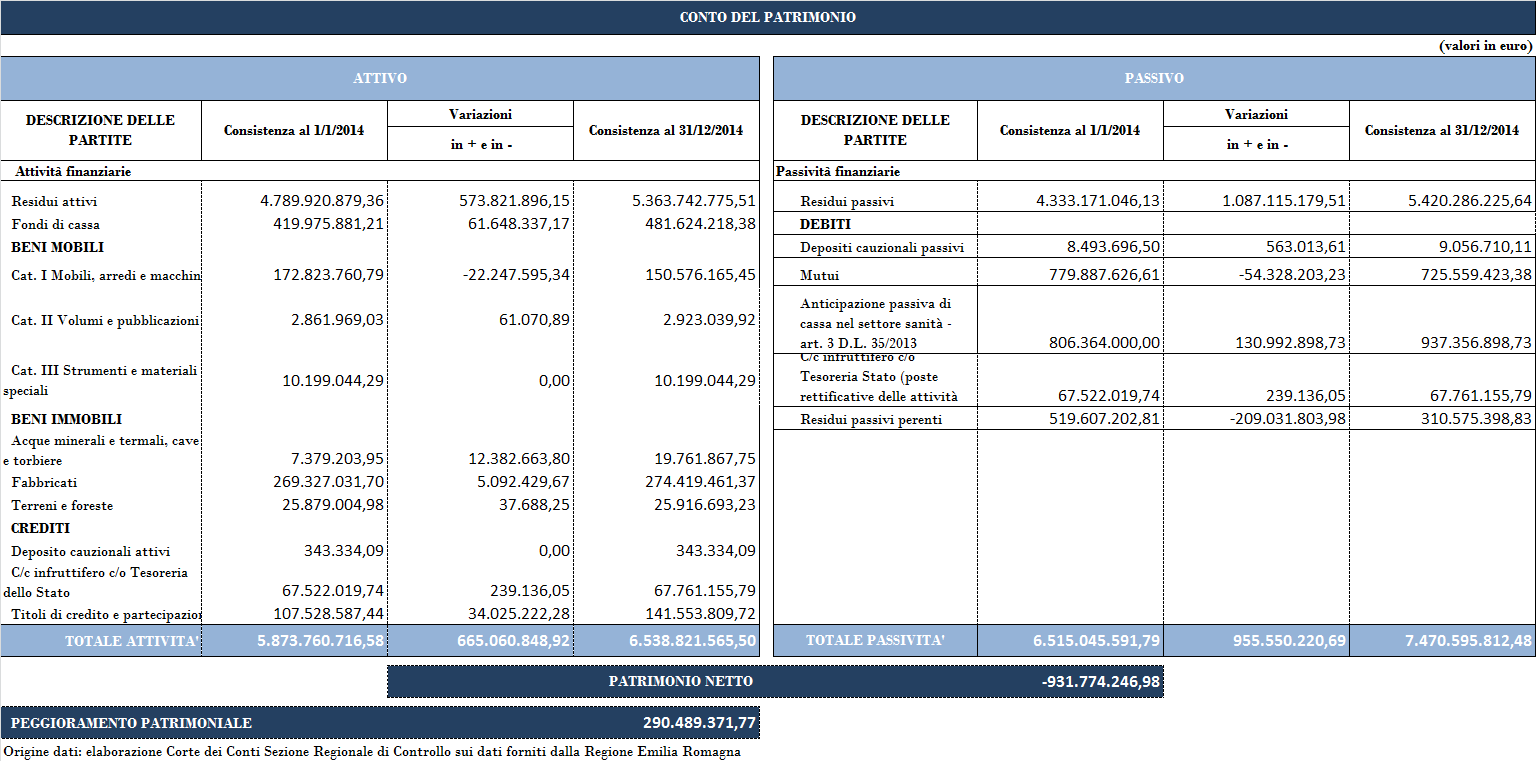Click value -22.247.595,34
The height and width of the screenshot is (761, 1536).
coord(514,274)
